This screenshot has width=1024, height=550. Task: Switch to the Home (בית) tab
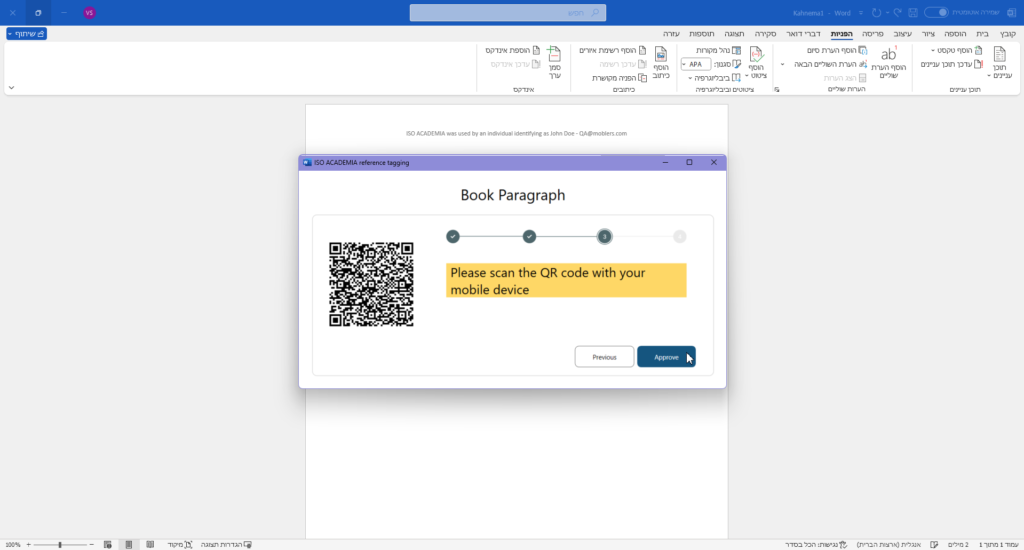point(982,33)
